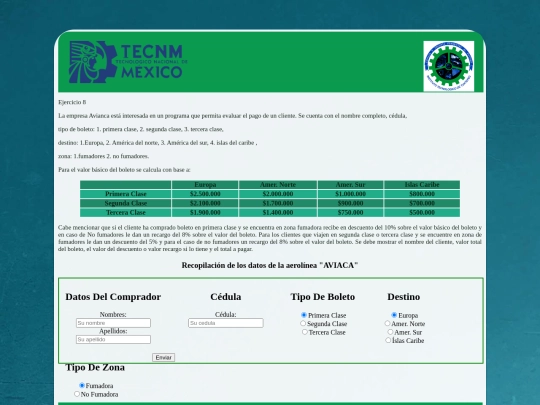The width and height of the screenshot is (540, 405).
Task: Click the Tipo De Zona heading
Action: click(x=95, y=367)
